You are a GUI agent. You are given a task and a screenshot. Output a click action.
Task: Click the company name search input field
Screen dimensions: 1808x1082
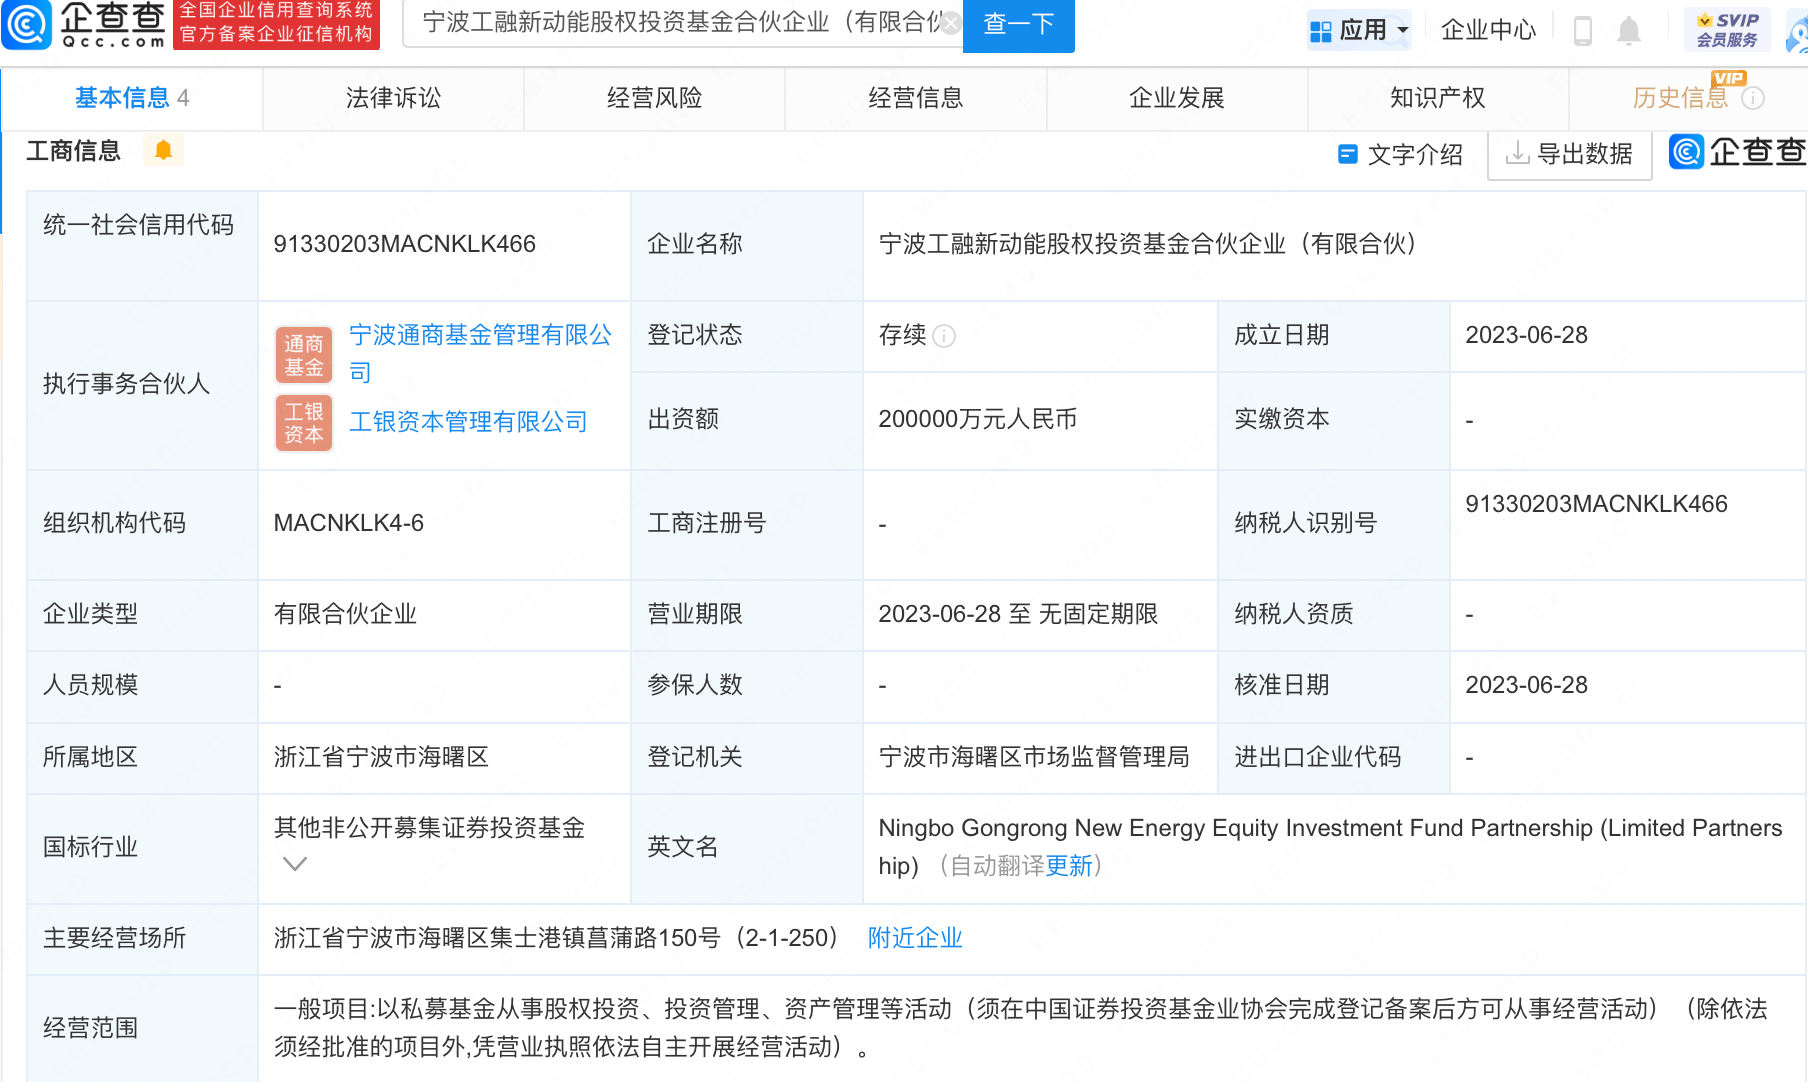pyautogui.click(x=680, y=23)
